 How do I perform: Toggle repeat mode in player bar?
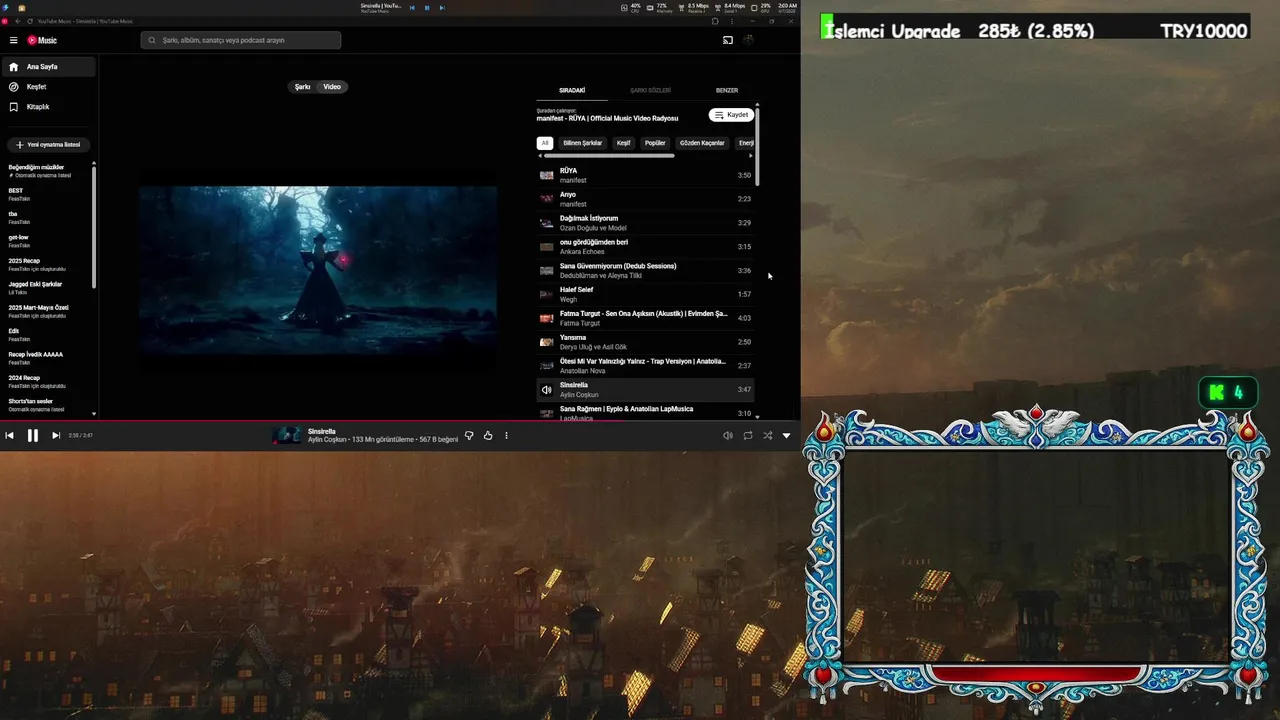click(748, 435)
